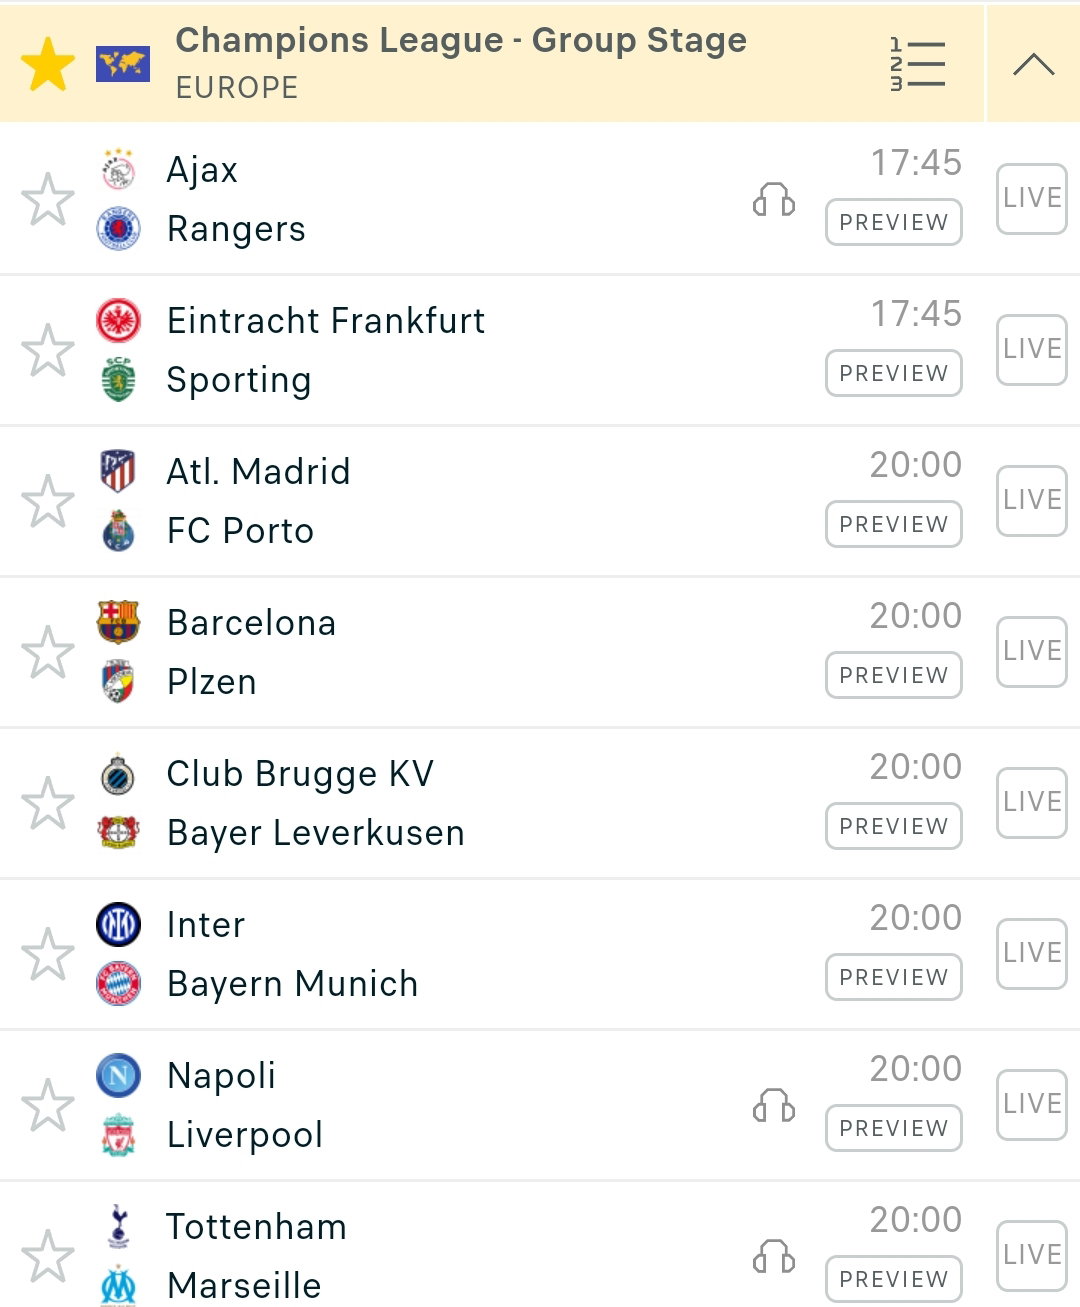Click the Inter club logo

pos(118,924)
